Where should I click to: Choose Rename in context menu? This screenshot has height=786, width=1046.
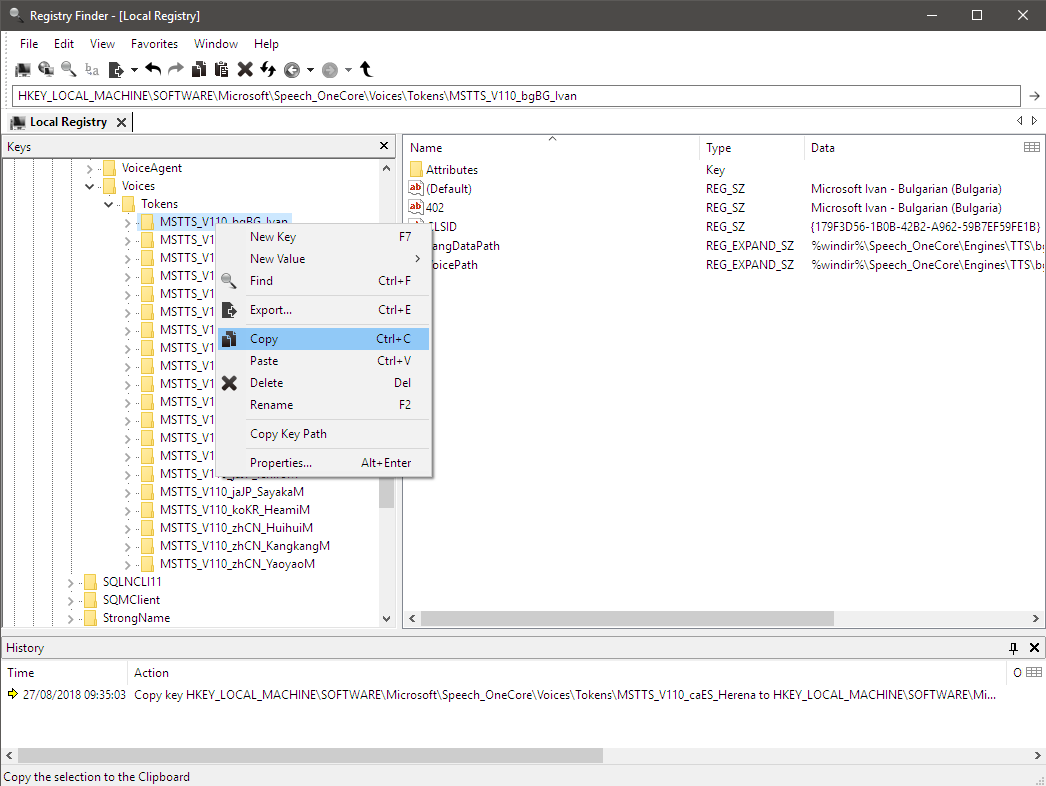tap(324, 405)
